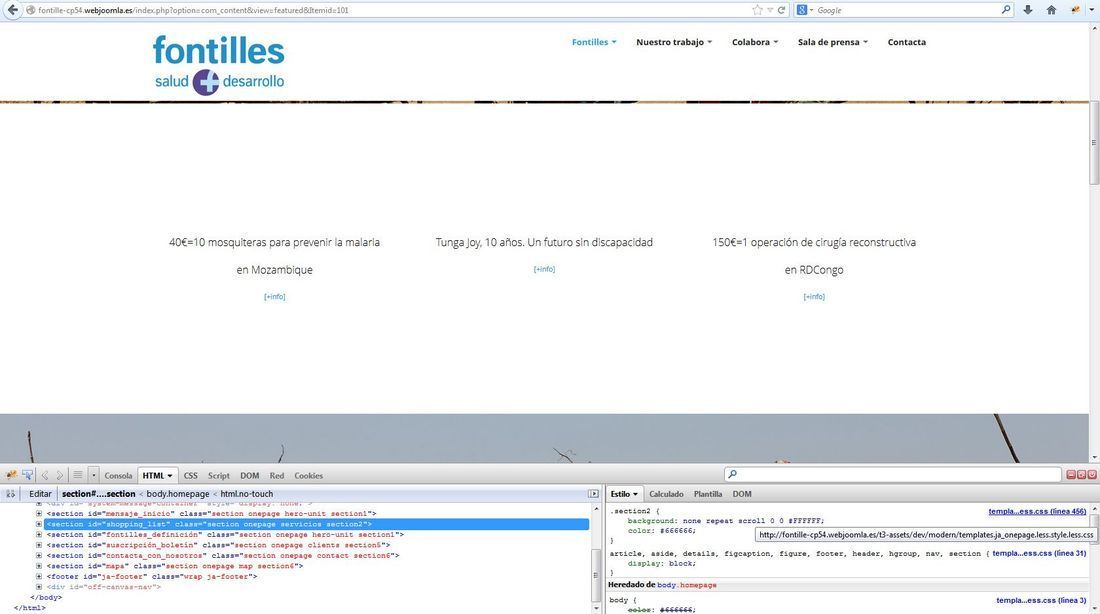Expand fontilles_definición section node

point(39,535)
